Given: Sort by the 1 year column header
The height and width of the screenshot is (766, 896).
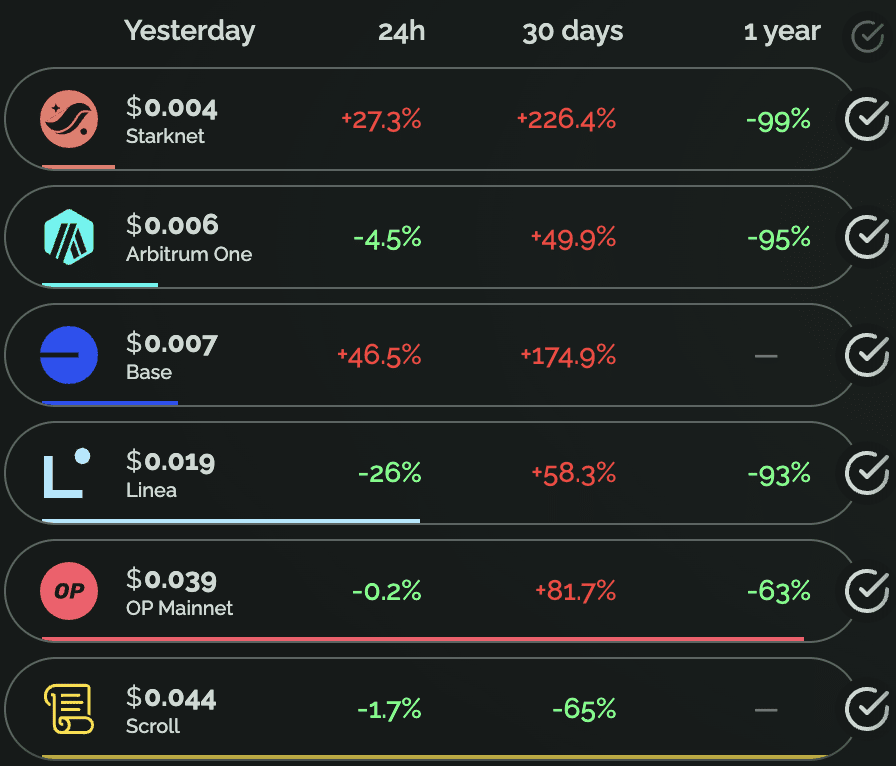Looking at the screenshot, I should pyautogui.click(x=781, y=31).
